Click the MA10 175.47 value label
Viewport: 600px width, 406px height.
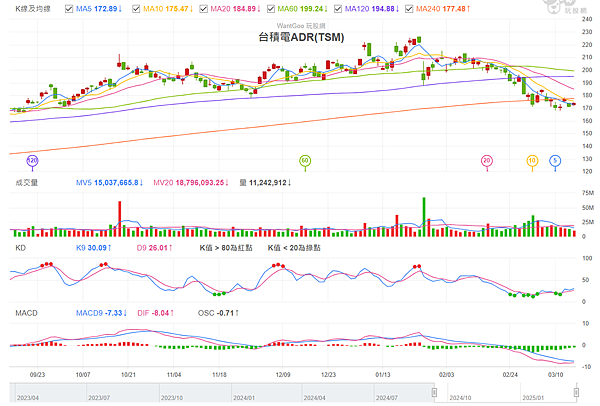pos(168,8)
